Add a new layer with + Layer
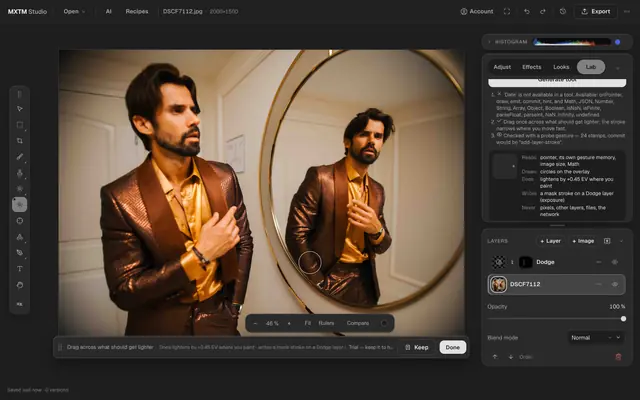The height and width of the screenshot is (400, 640). tap(550, 241)
